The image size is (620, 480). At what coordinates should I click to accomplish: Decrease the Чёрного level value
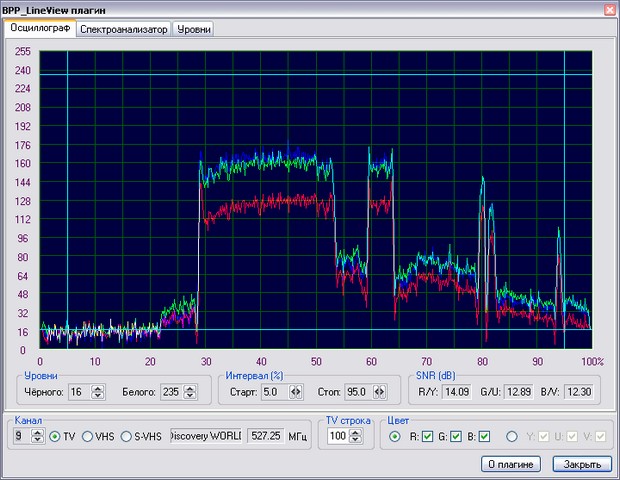pos(98,395)
